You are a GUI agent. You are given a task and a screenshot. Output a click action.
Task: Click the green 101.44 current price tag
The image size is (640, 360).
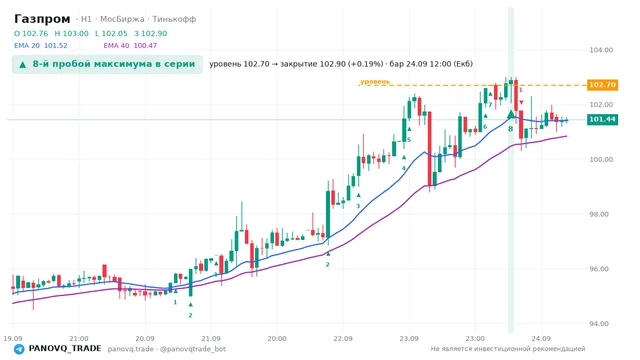click(x=602, y=120)
